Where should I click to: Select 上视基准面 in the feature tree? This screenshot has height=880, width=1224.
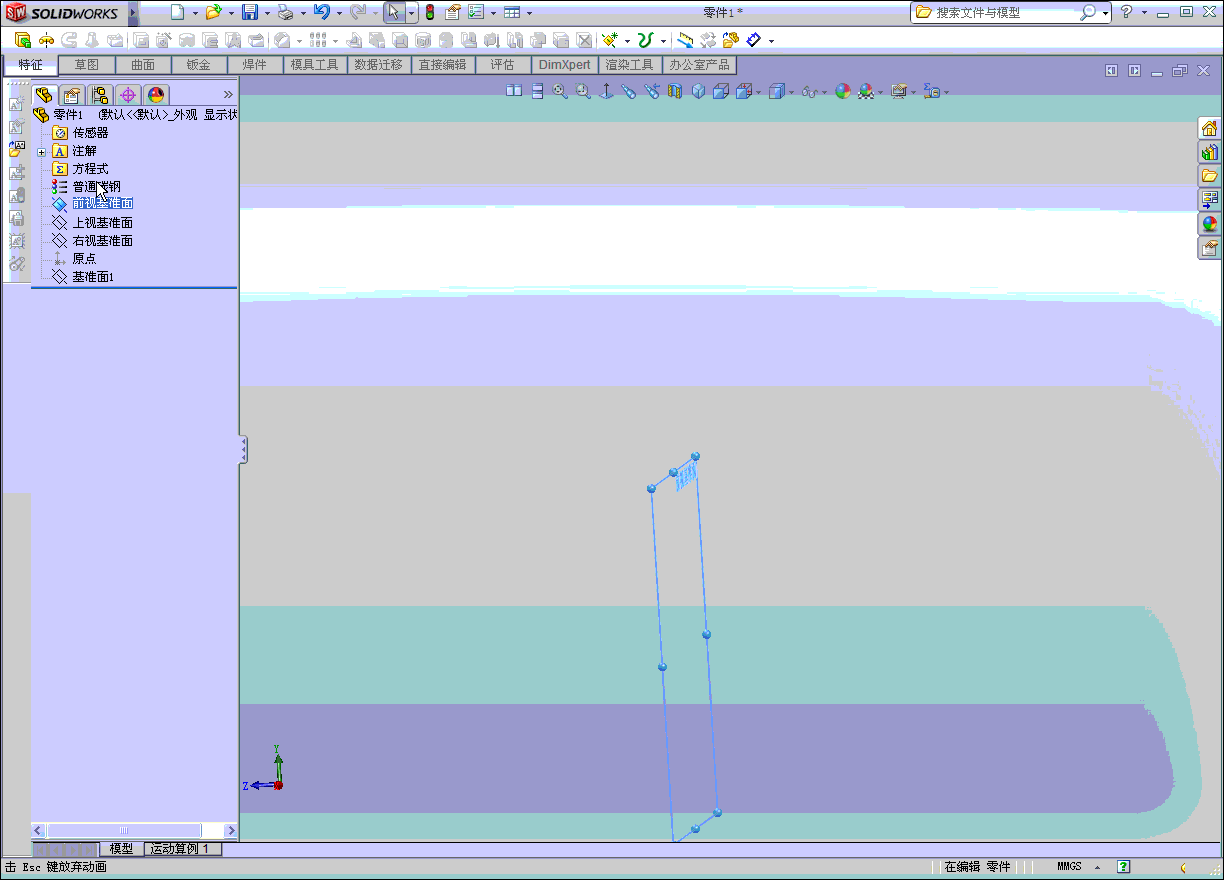[x=102, y=223]
